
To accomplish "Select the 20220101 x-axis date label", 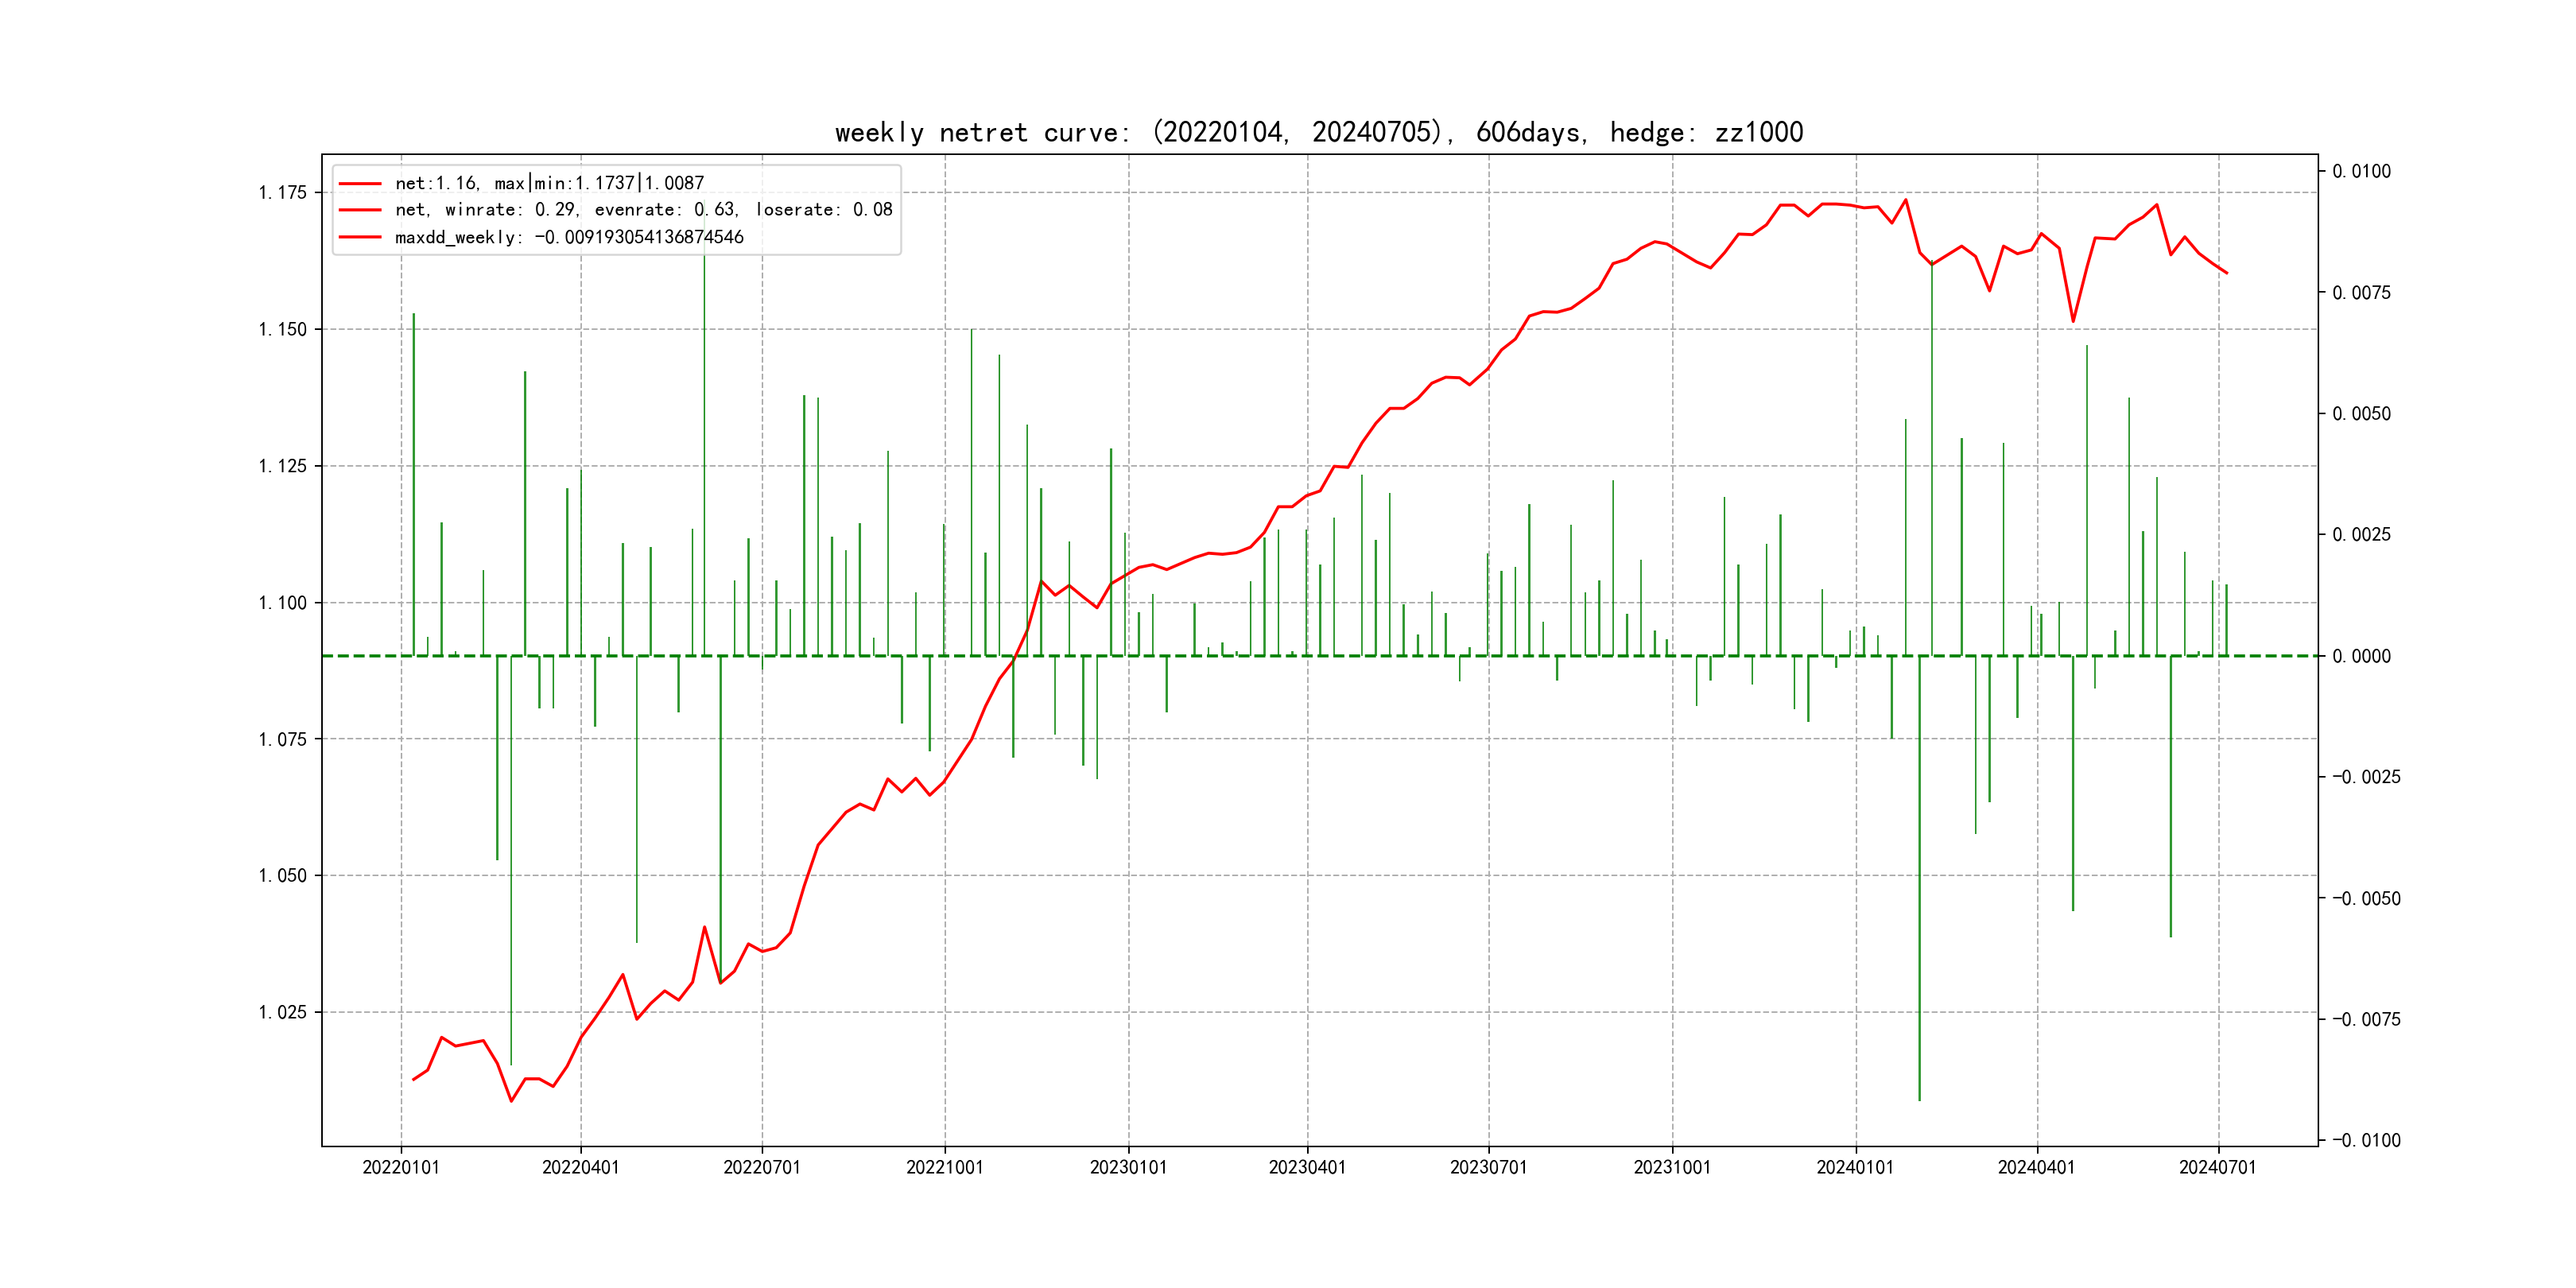I will click(401, 1168).
